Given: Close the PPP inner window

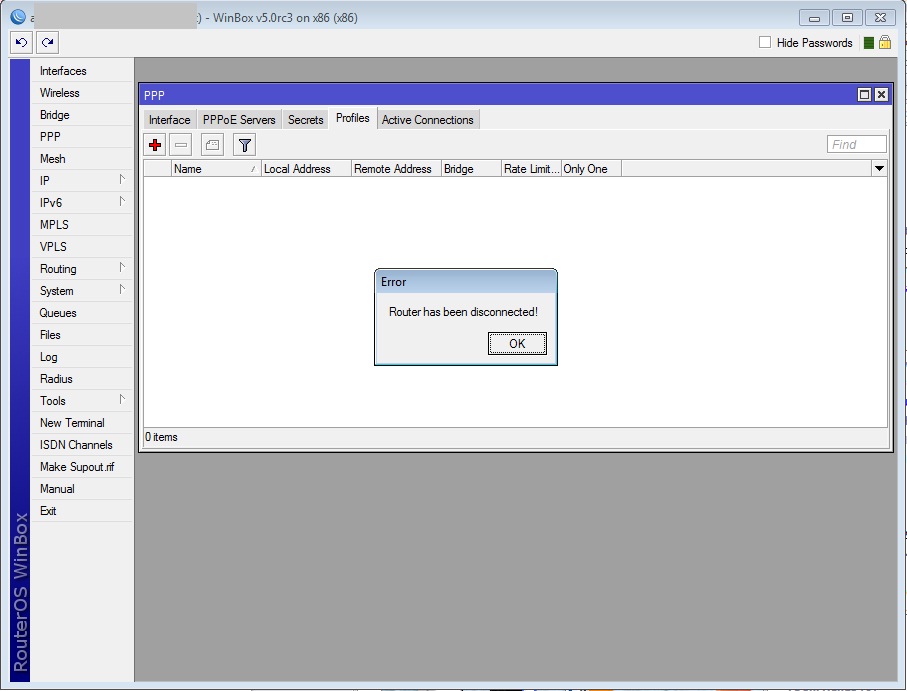Looking at the screenshot, I should pos(881,94).
